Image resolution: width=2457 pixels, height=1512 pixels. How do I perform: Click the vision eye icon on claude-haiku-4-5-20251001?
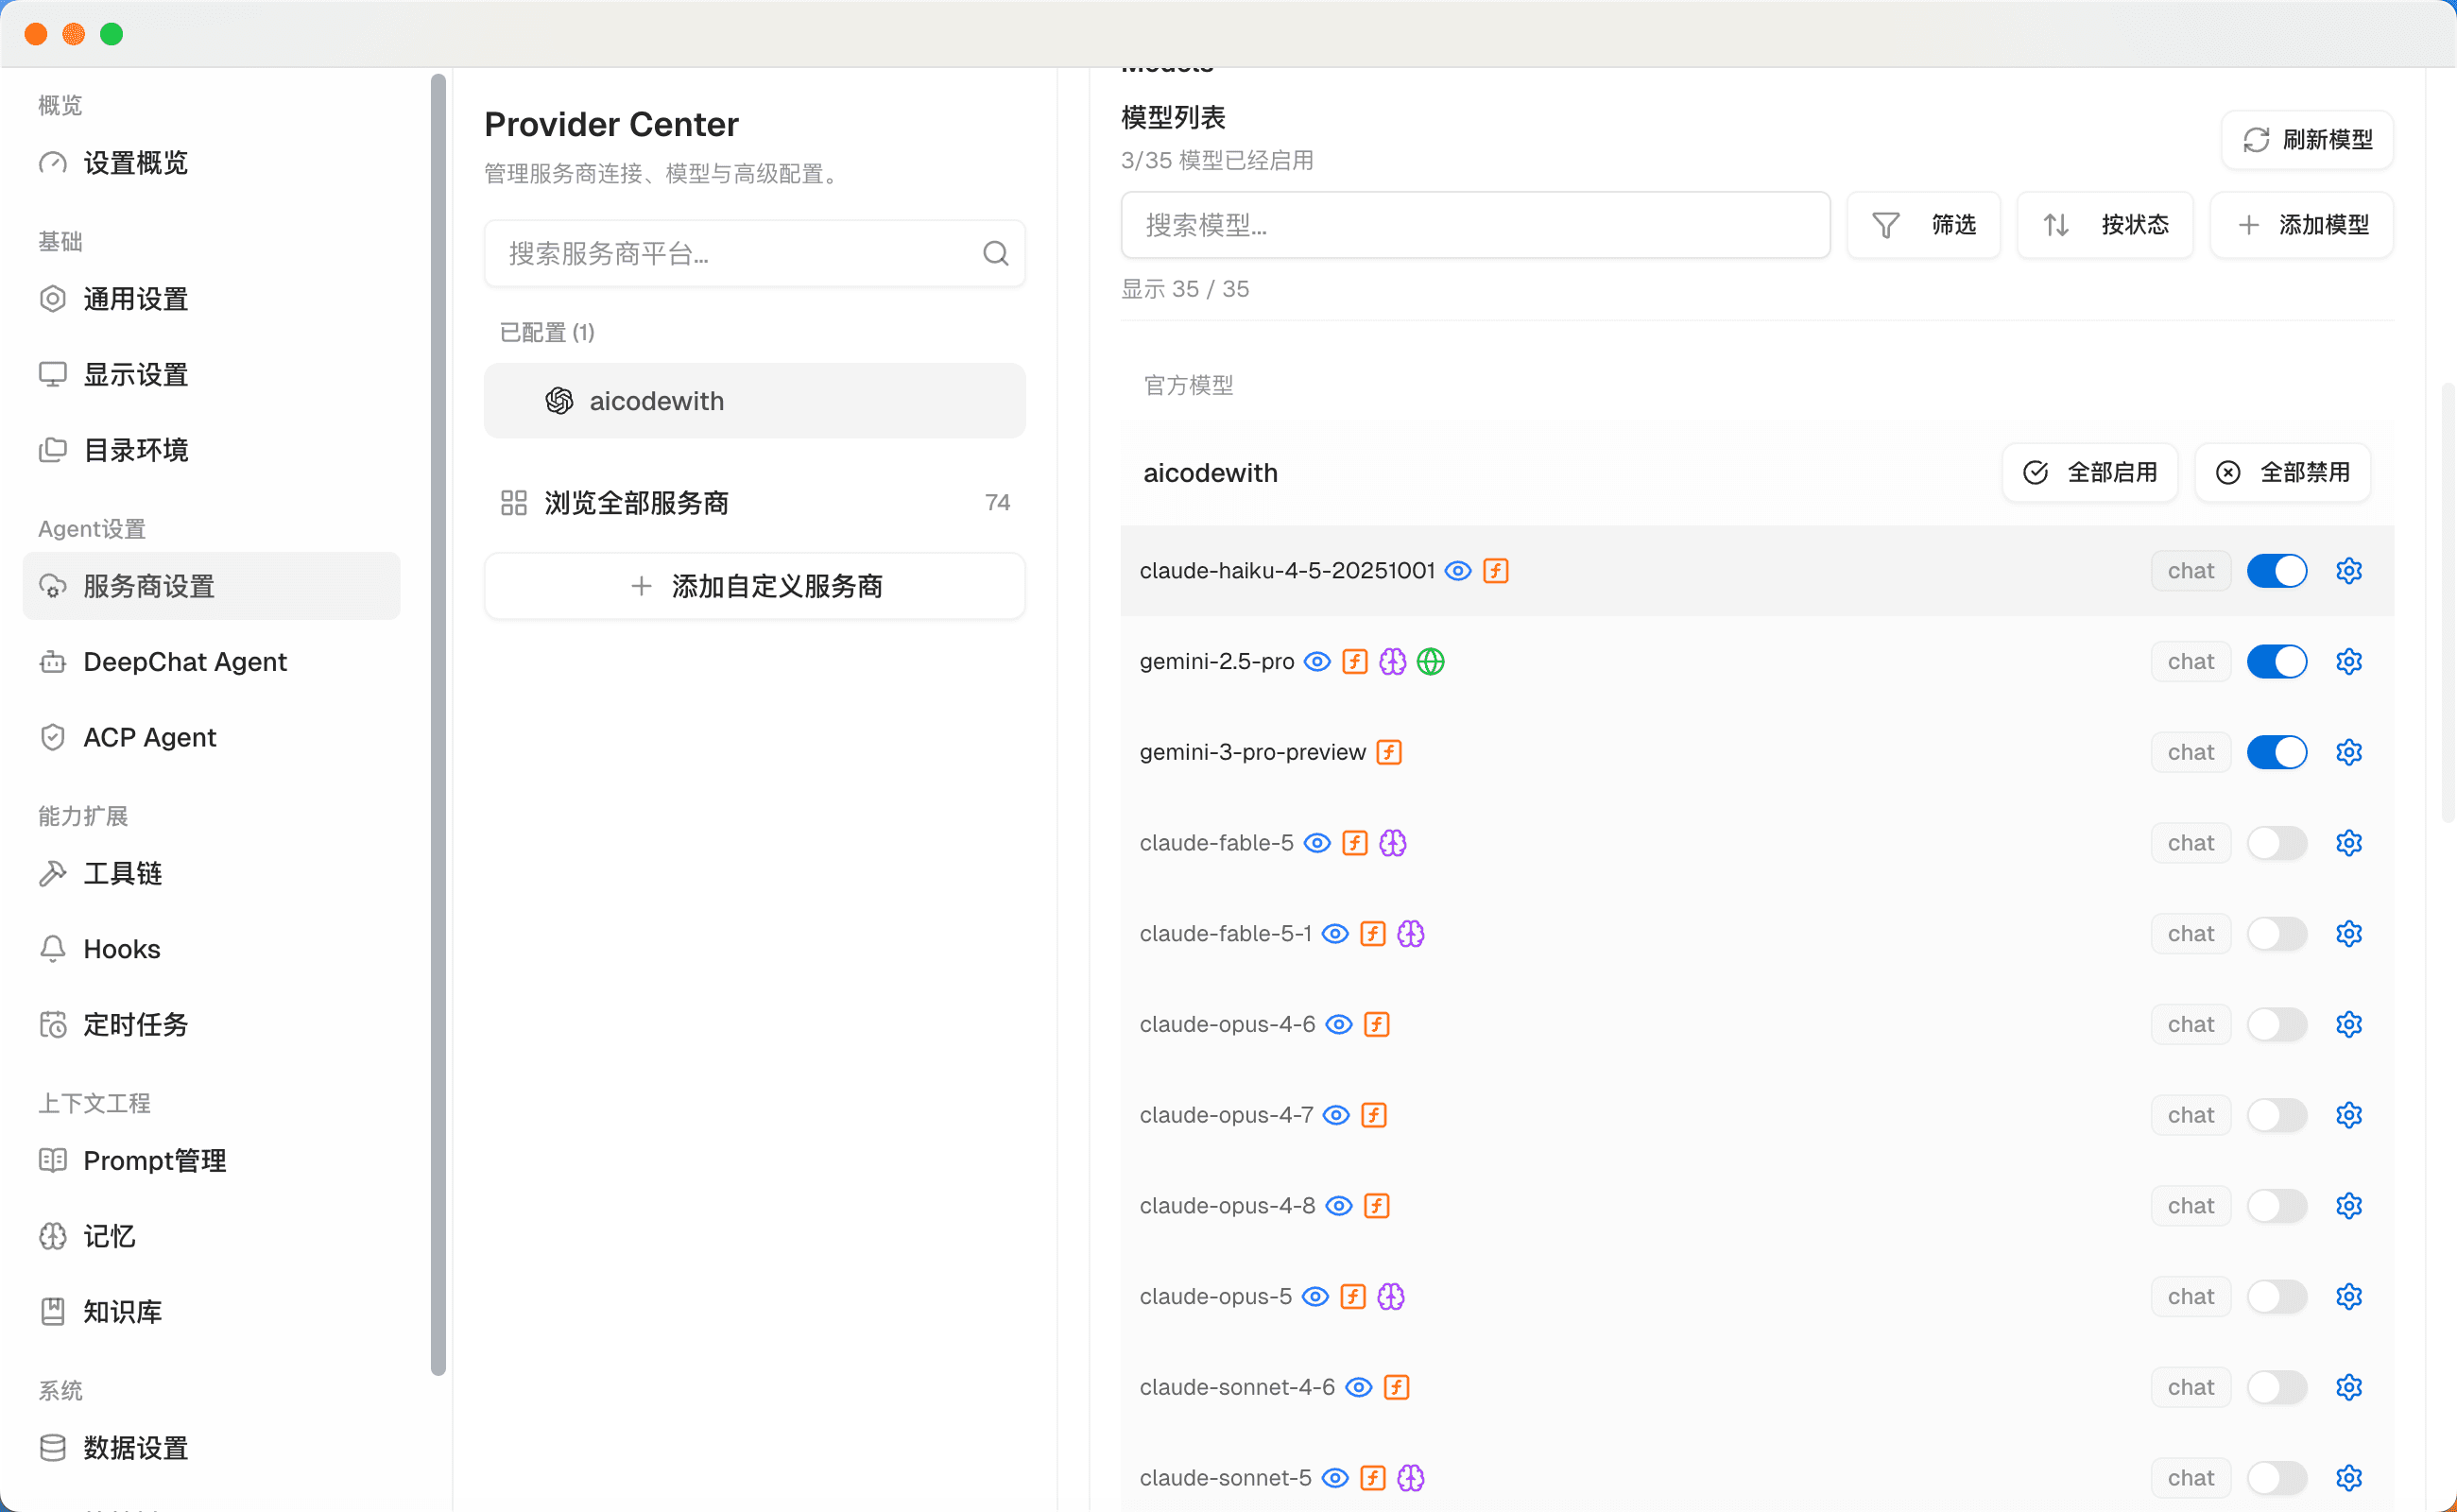tap(1458, 570)
